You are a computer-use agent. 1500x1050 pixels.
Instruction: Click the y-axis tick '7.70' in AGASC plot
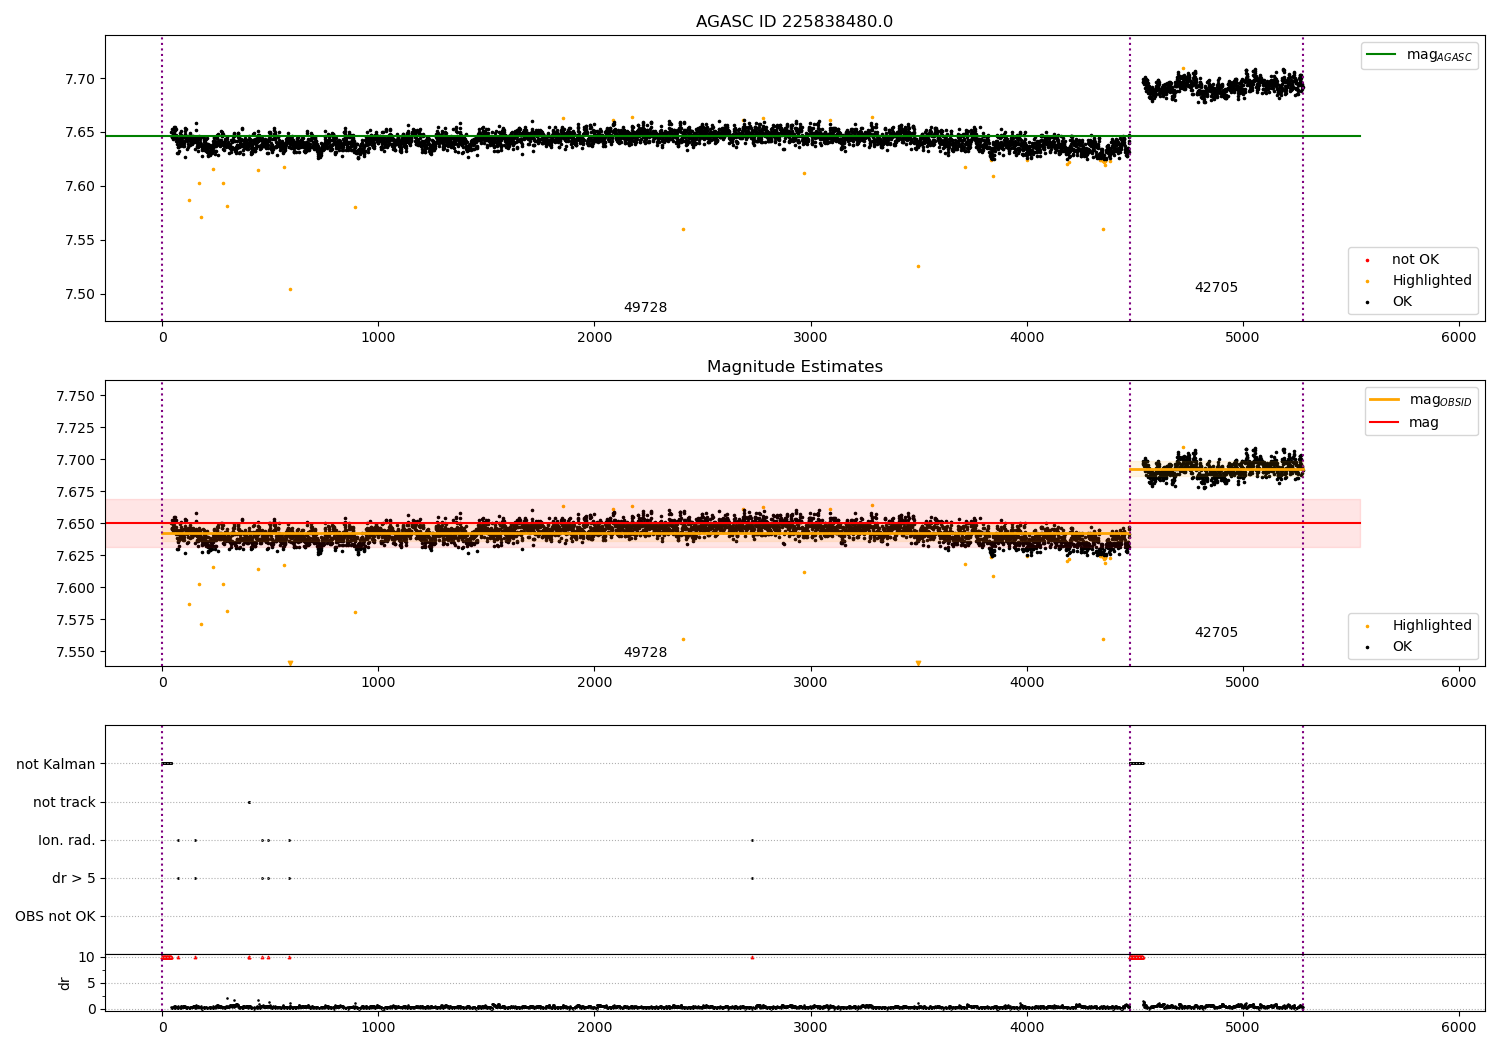pyautogui.click(x=81, y=79)
